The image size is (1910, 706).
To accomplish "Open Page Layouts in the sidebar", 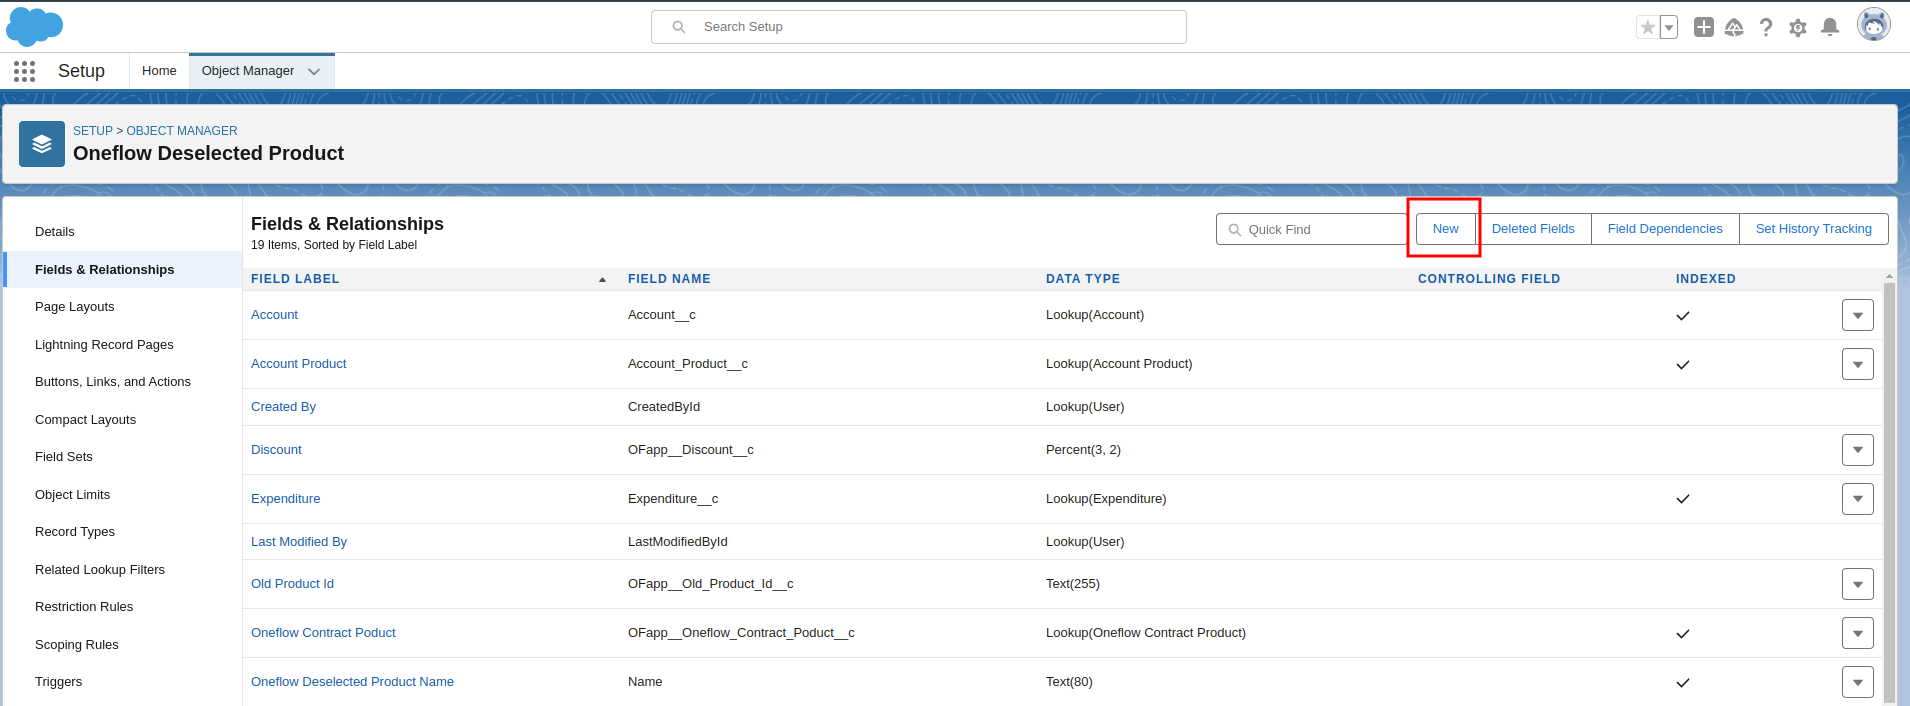I will (123, 307).
